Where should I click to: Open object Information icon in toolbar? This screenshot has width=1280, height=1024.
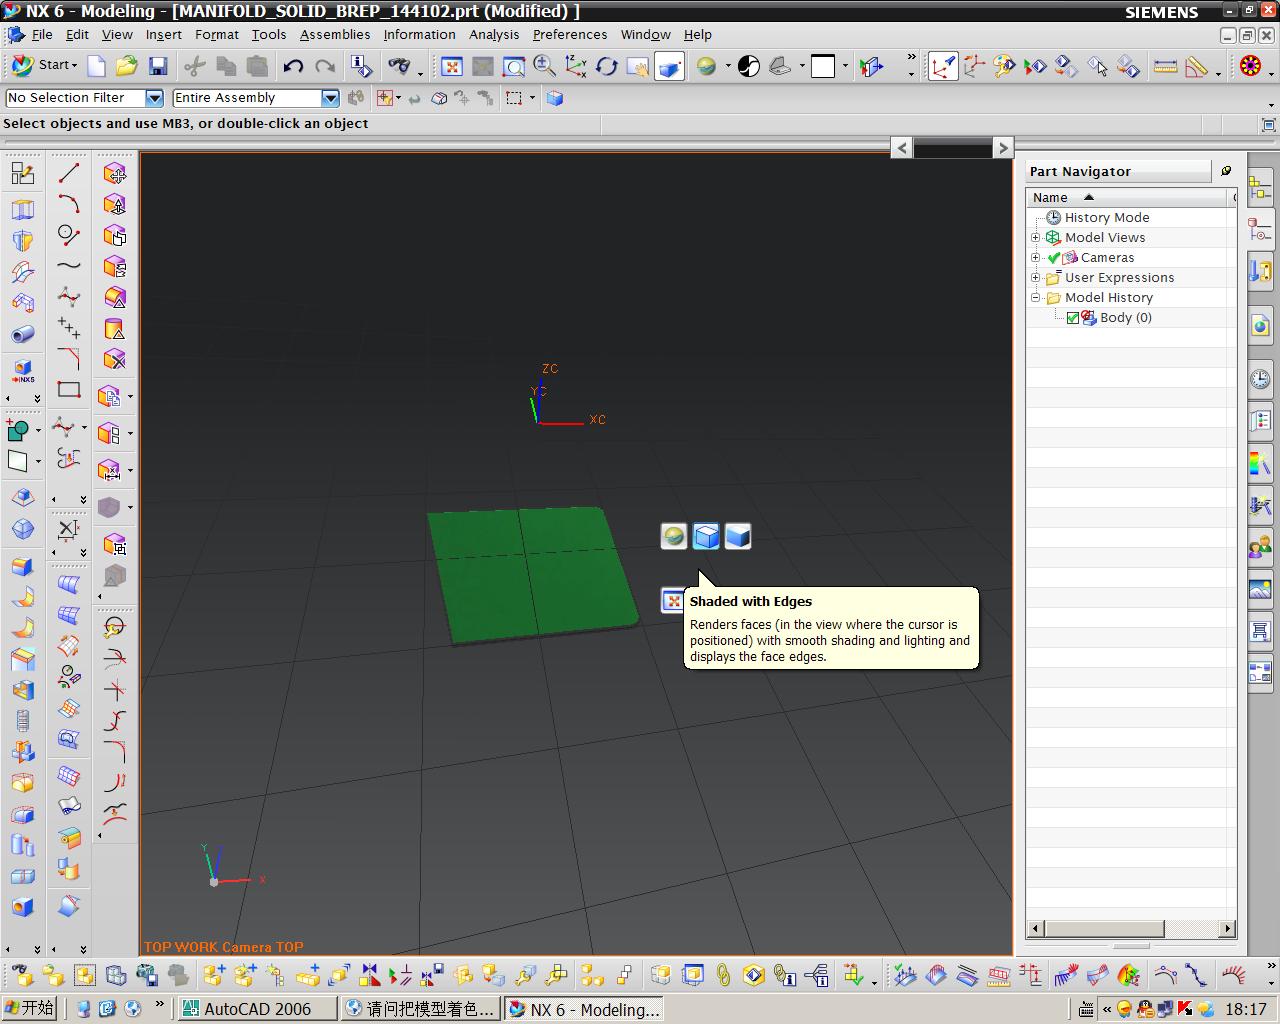click(361, 66)
